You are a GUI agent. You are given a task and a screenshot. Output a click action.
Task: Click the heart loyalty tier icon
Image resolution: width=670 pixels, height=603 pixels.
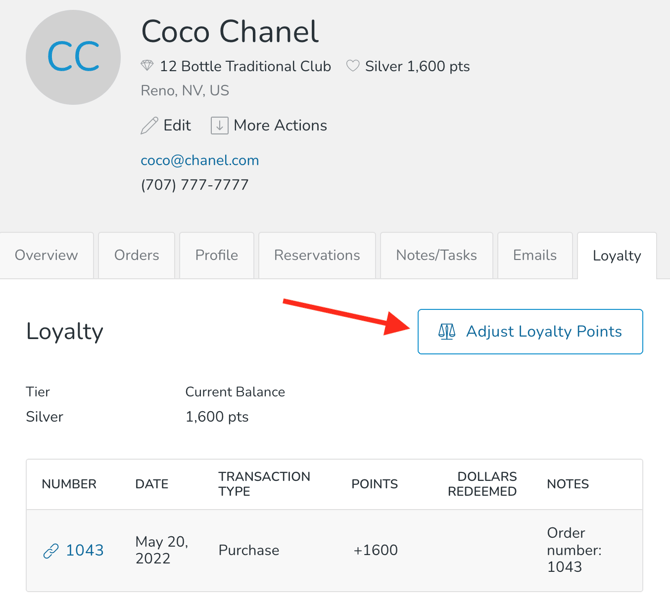coord(353,66)
